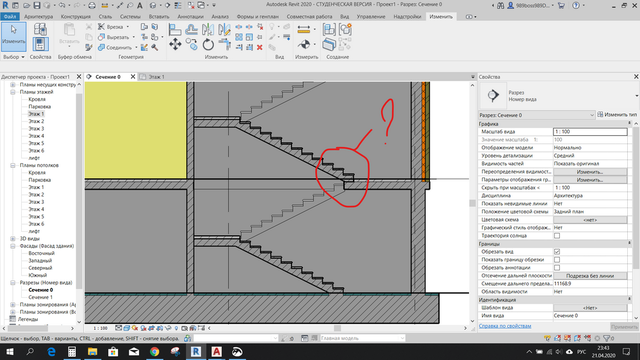Screen dimensions: 640x360
Task: Open the Aligned Dimension measure tool
Action: tap(304, 29)
